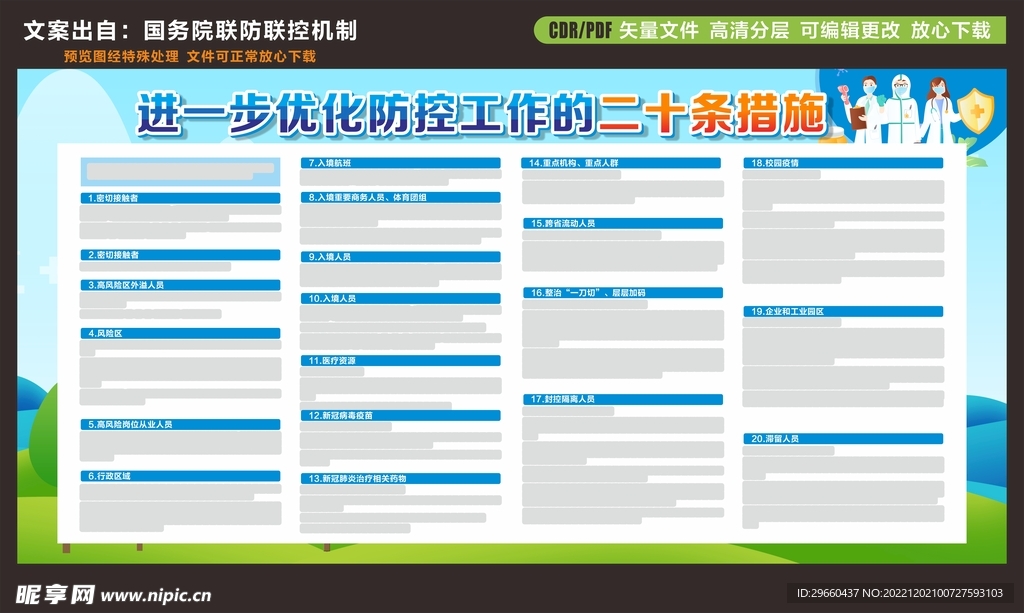
Task: Click the "20.滞留人员" heading
Action: [x=843, y=439]
